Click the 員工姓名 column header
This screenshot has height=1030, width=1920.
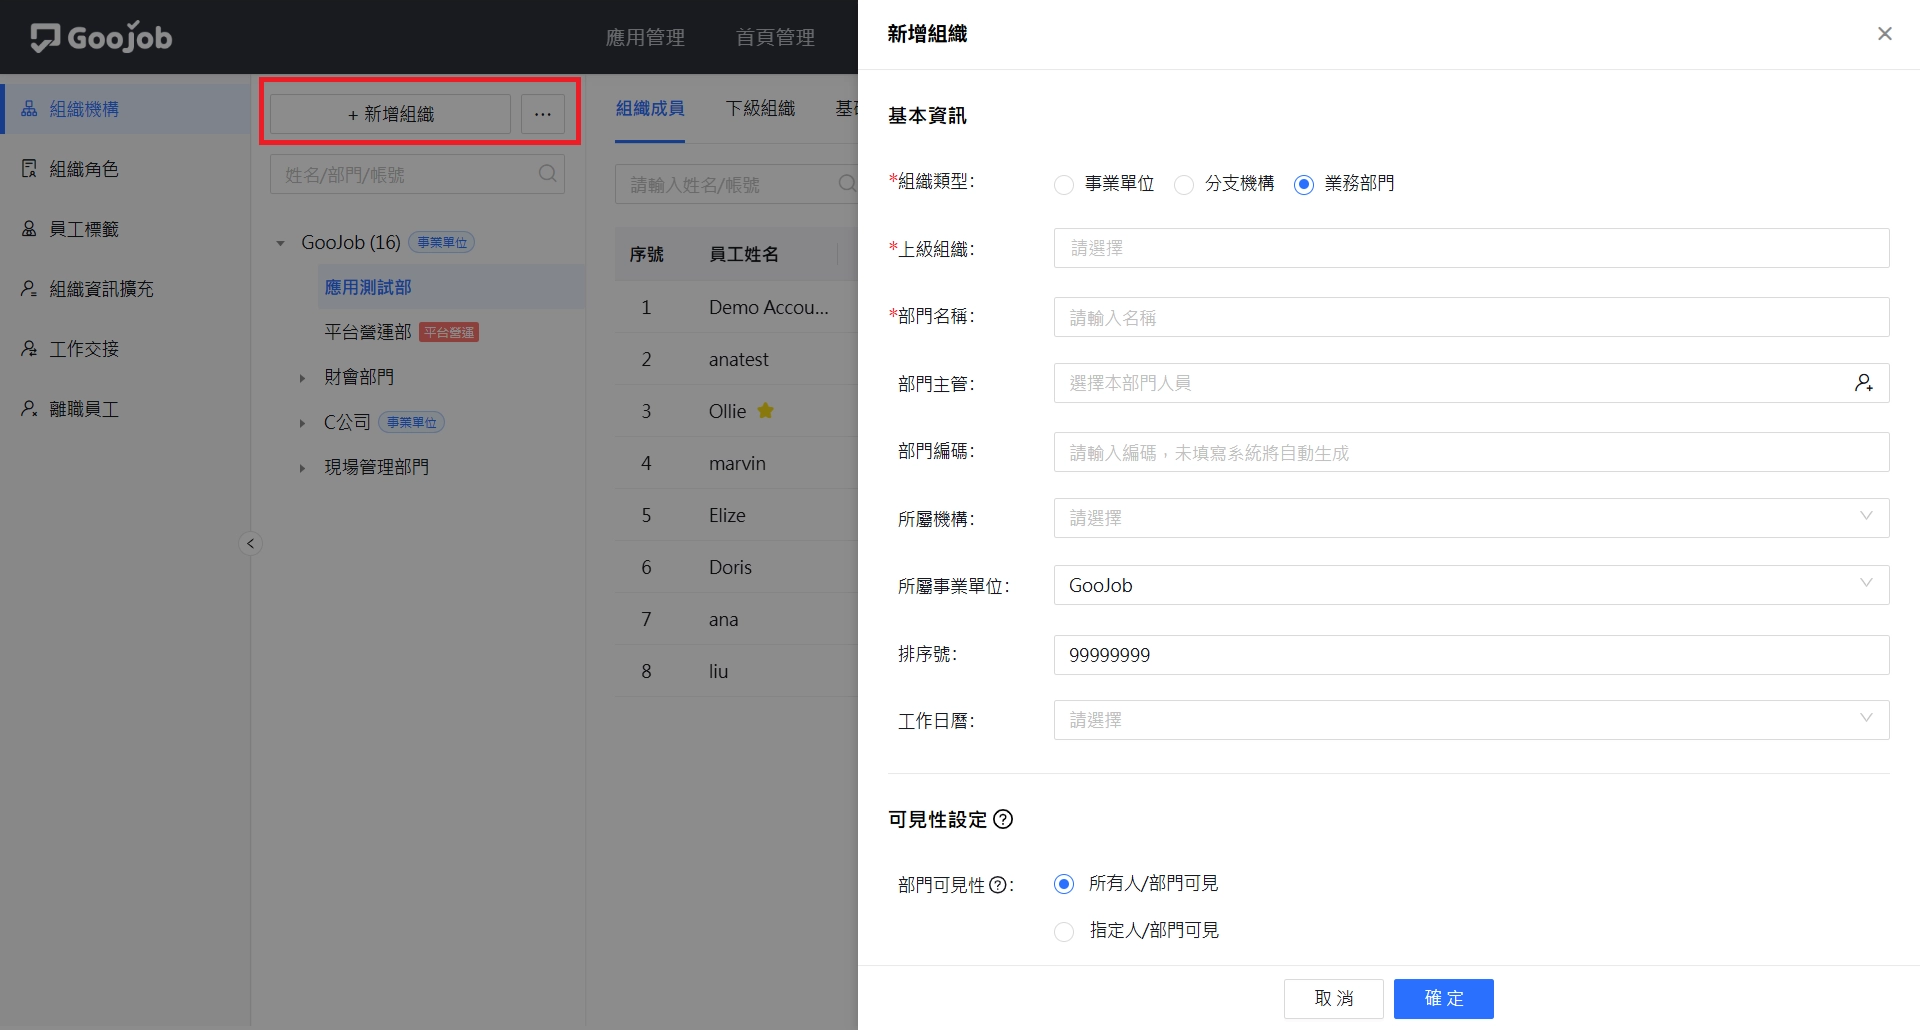tap(744, 254)
